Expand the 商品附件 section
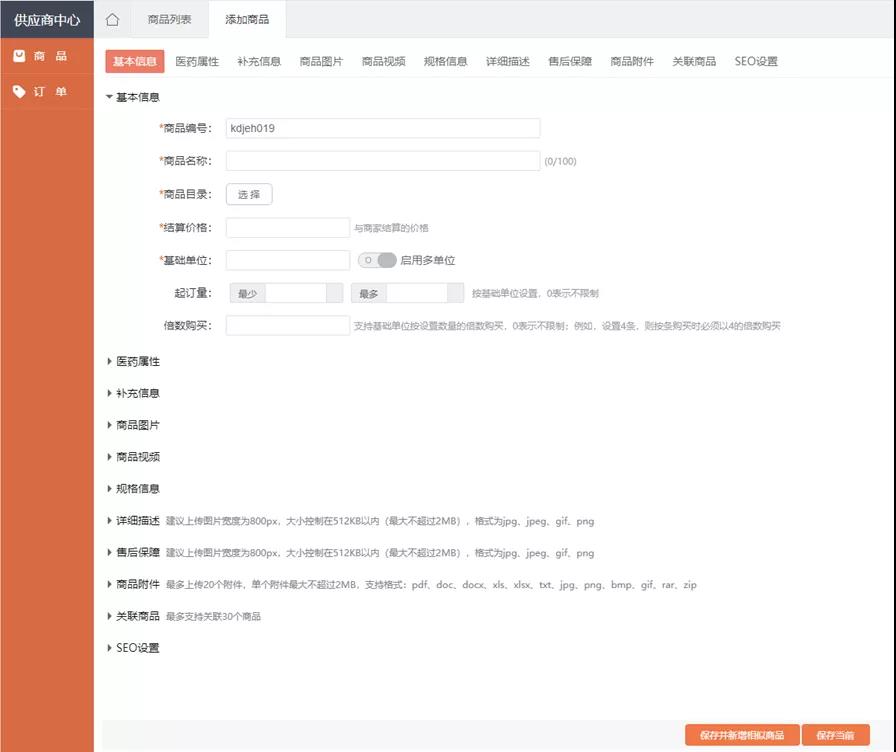The image size is (896, 752). 133,584
